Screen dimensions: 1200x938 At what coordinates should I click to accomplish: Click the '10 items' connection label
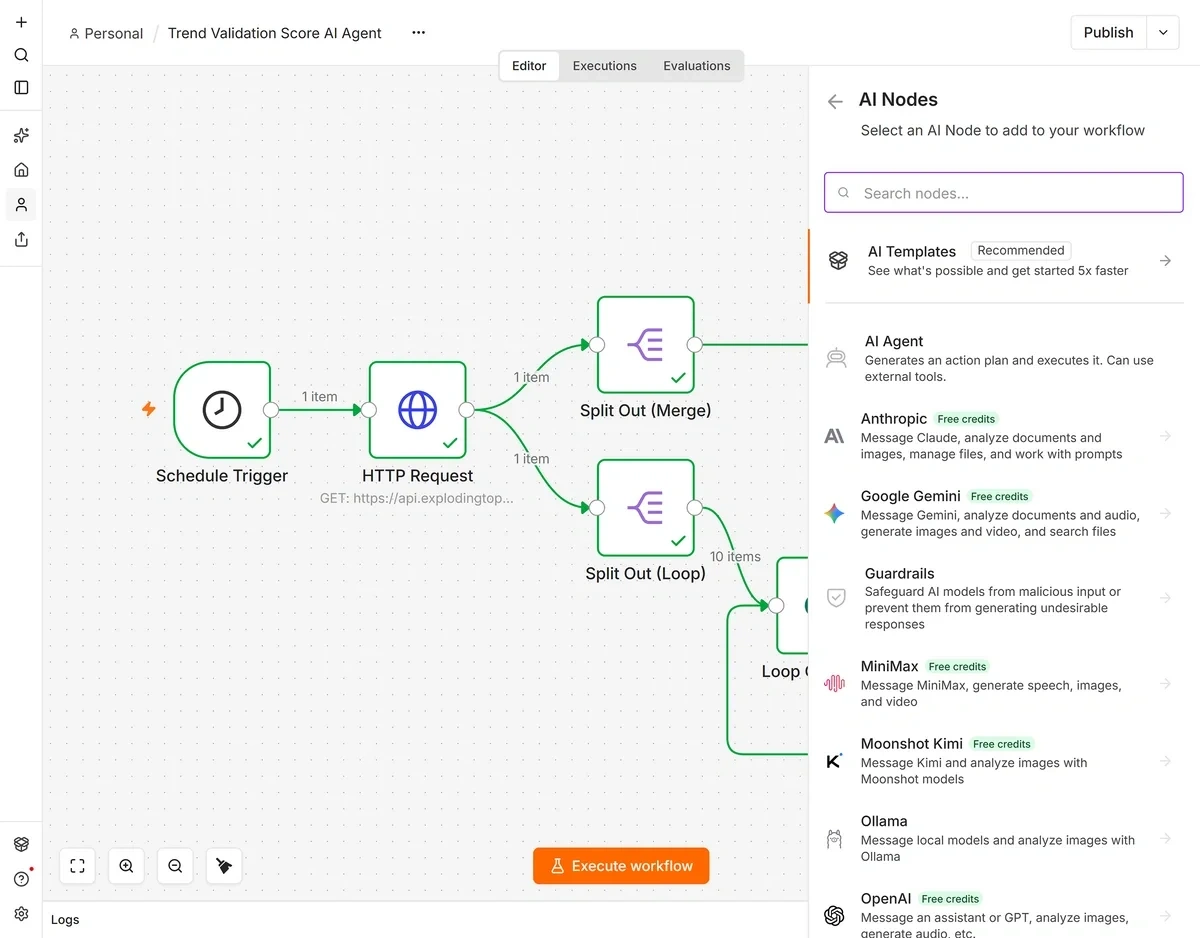[x=735, y=556]
